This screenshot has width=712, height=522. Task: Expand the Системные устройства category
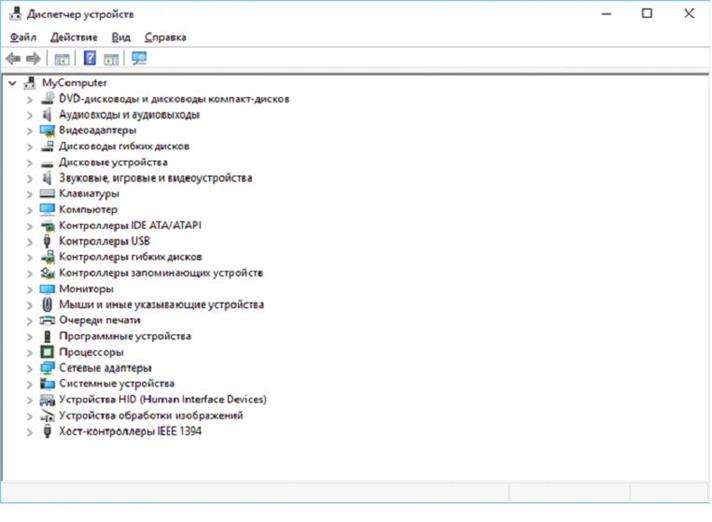point(30,384)
